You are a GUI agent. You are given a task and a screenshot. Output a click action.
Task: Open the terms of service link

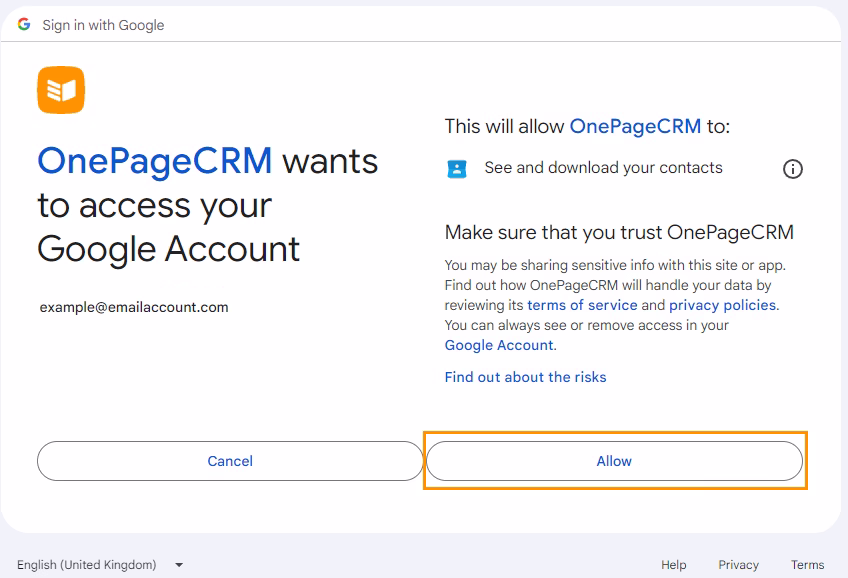coord(582,305)
